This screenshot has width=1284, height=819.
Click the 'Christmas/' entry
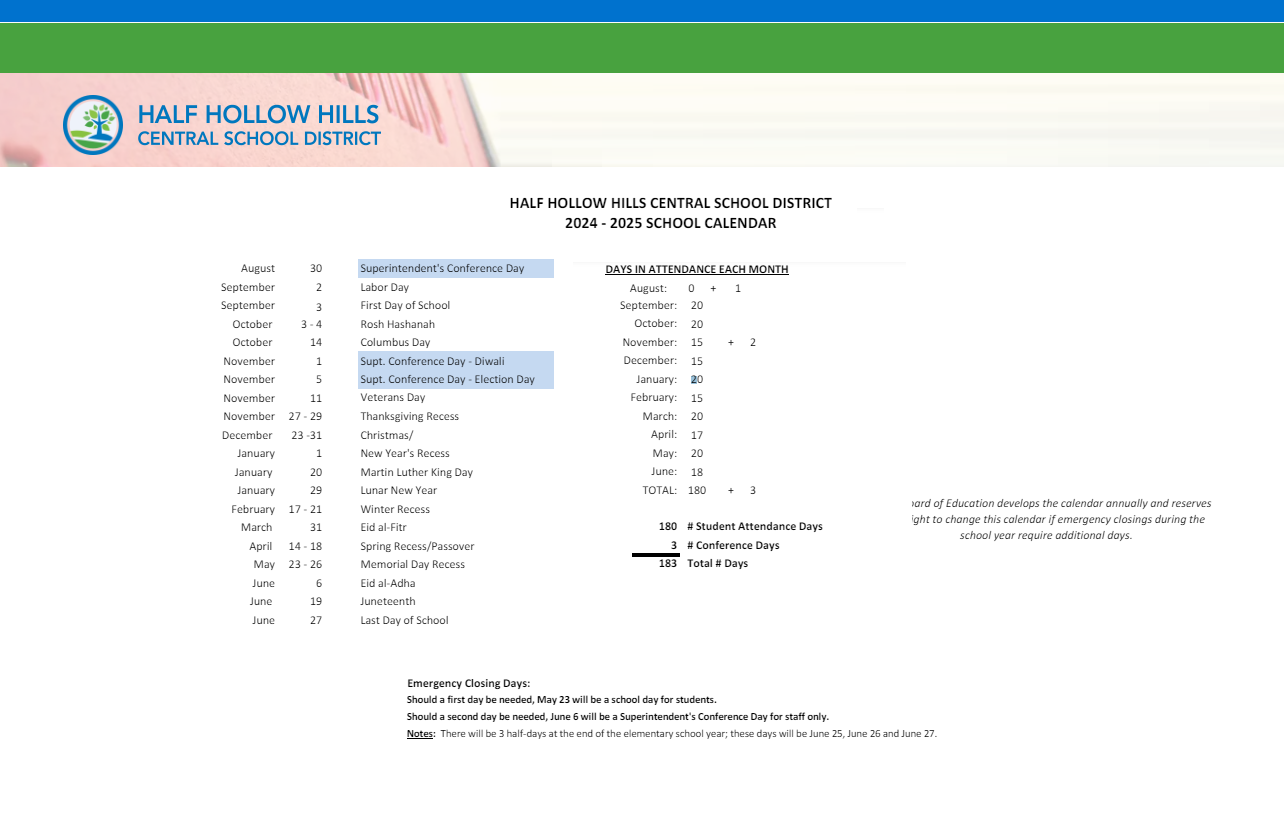387,436
